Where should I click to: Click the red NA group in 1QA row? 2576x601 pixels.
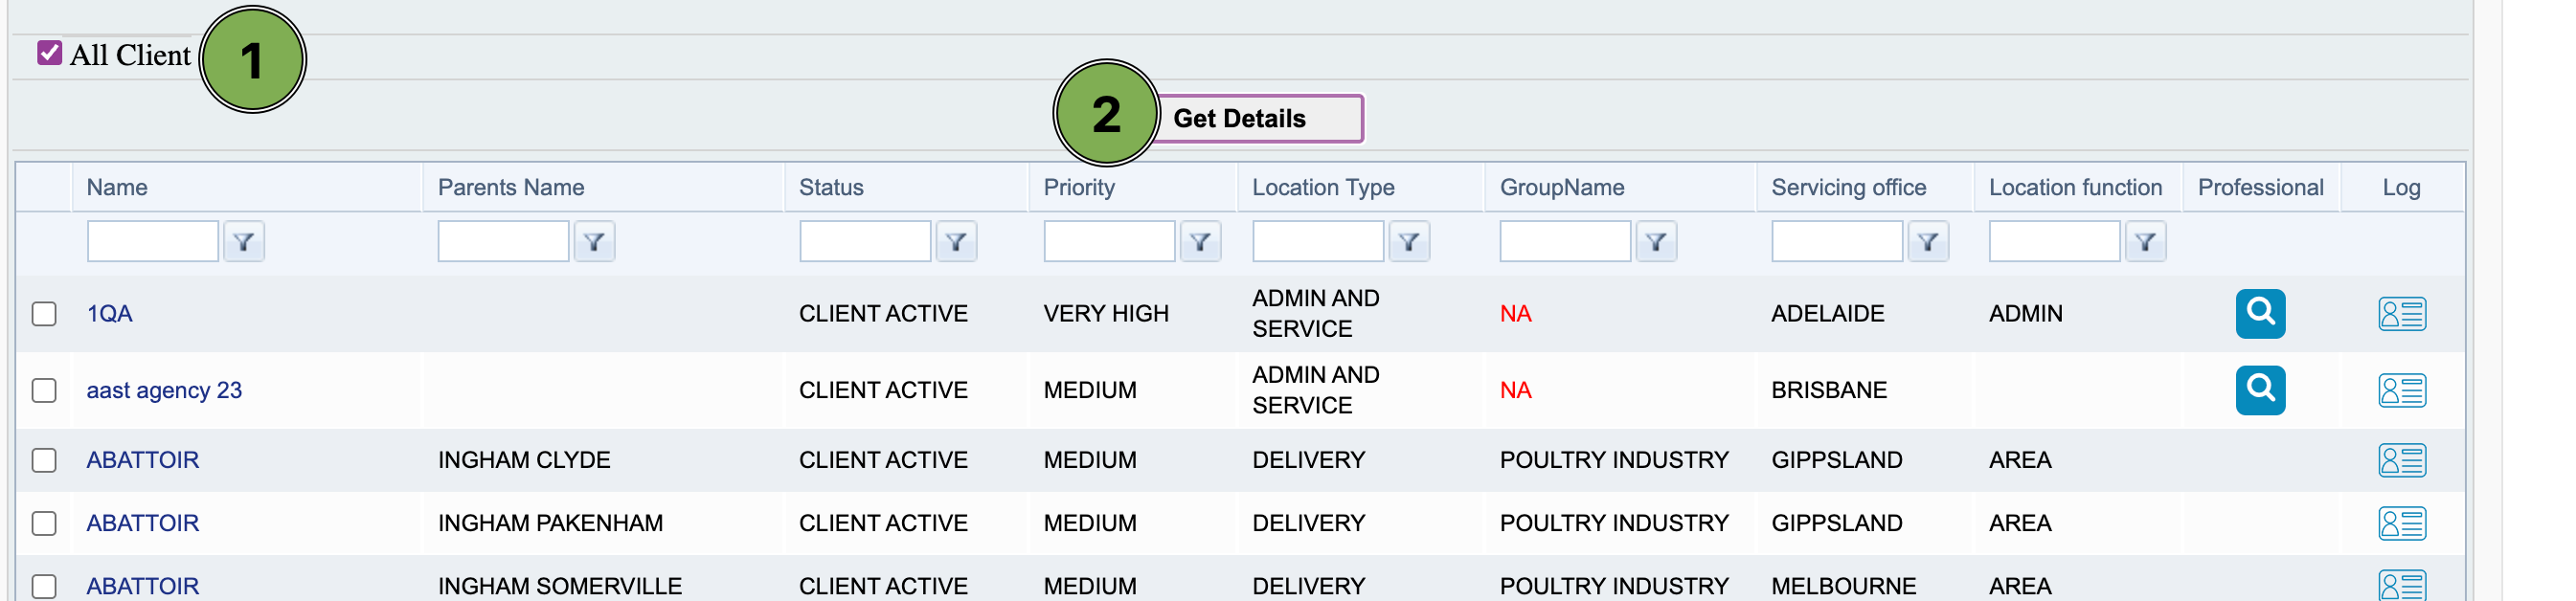(1515, 314)
